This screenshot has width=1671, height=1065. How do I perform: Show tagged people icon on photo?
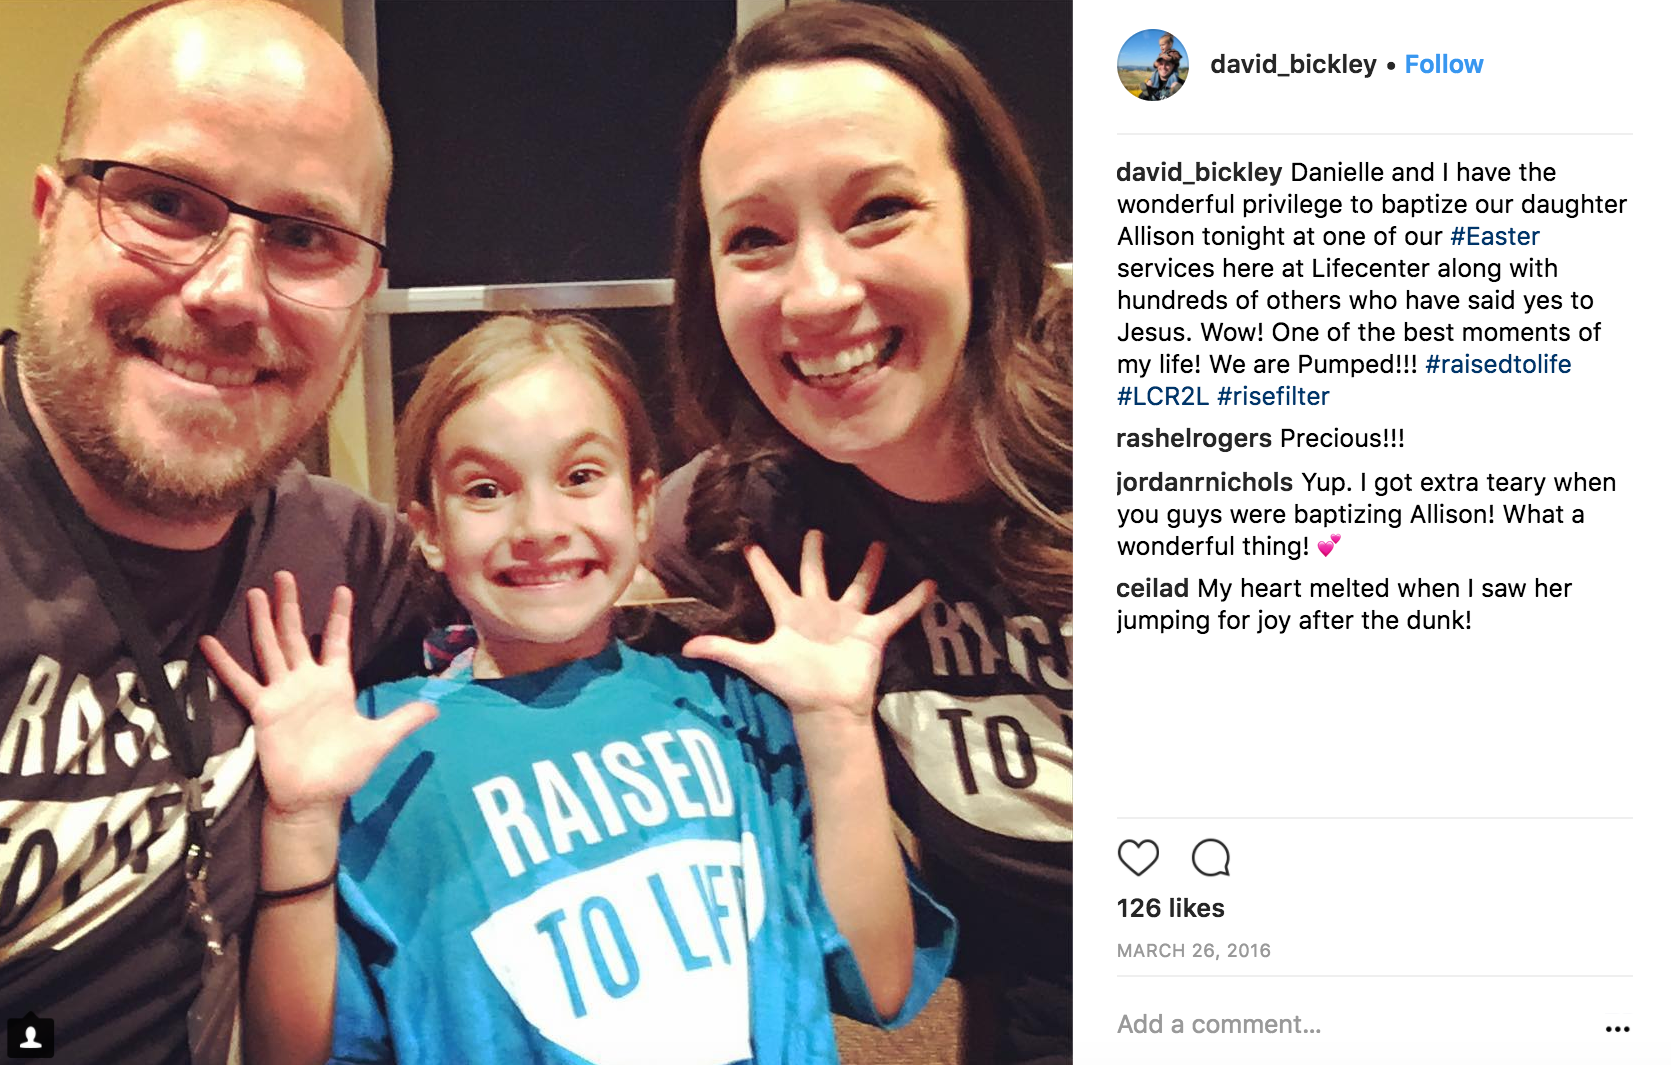click(x=31, y=1037)
